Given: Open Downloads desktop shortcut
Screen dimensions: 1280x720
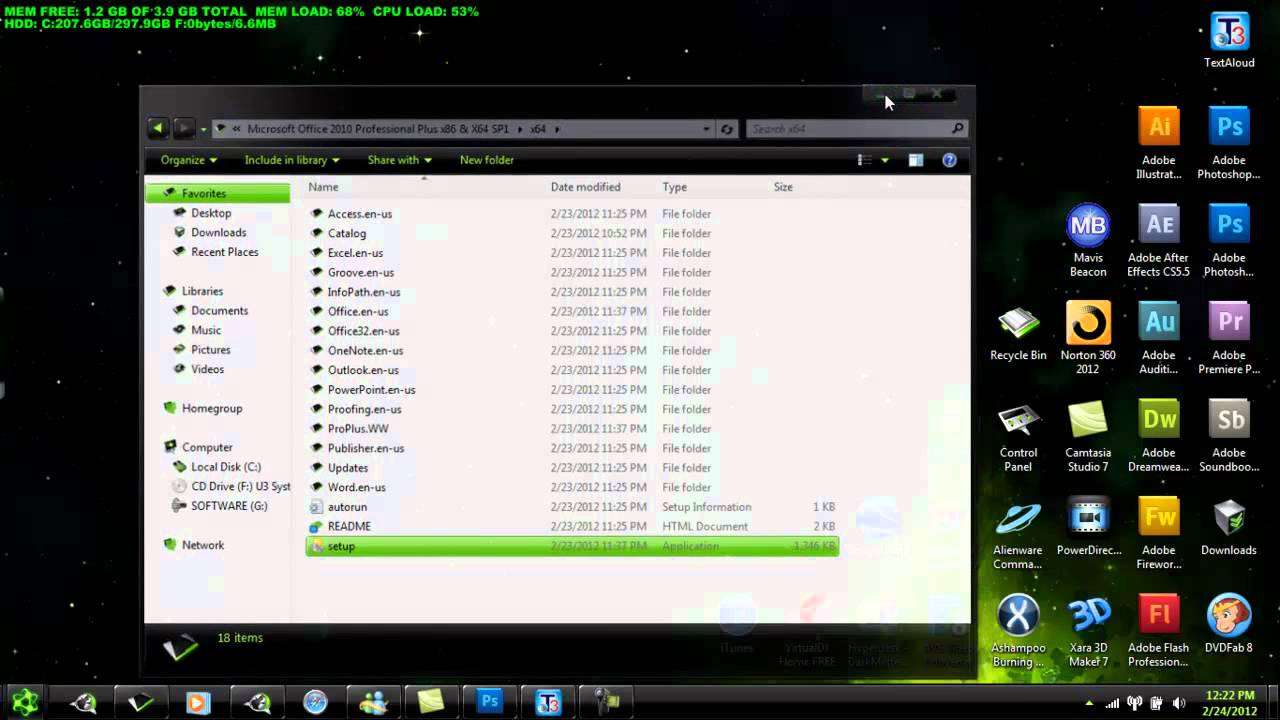Looking at the screenshot, I should 1229,528.
